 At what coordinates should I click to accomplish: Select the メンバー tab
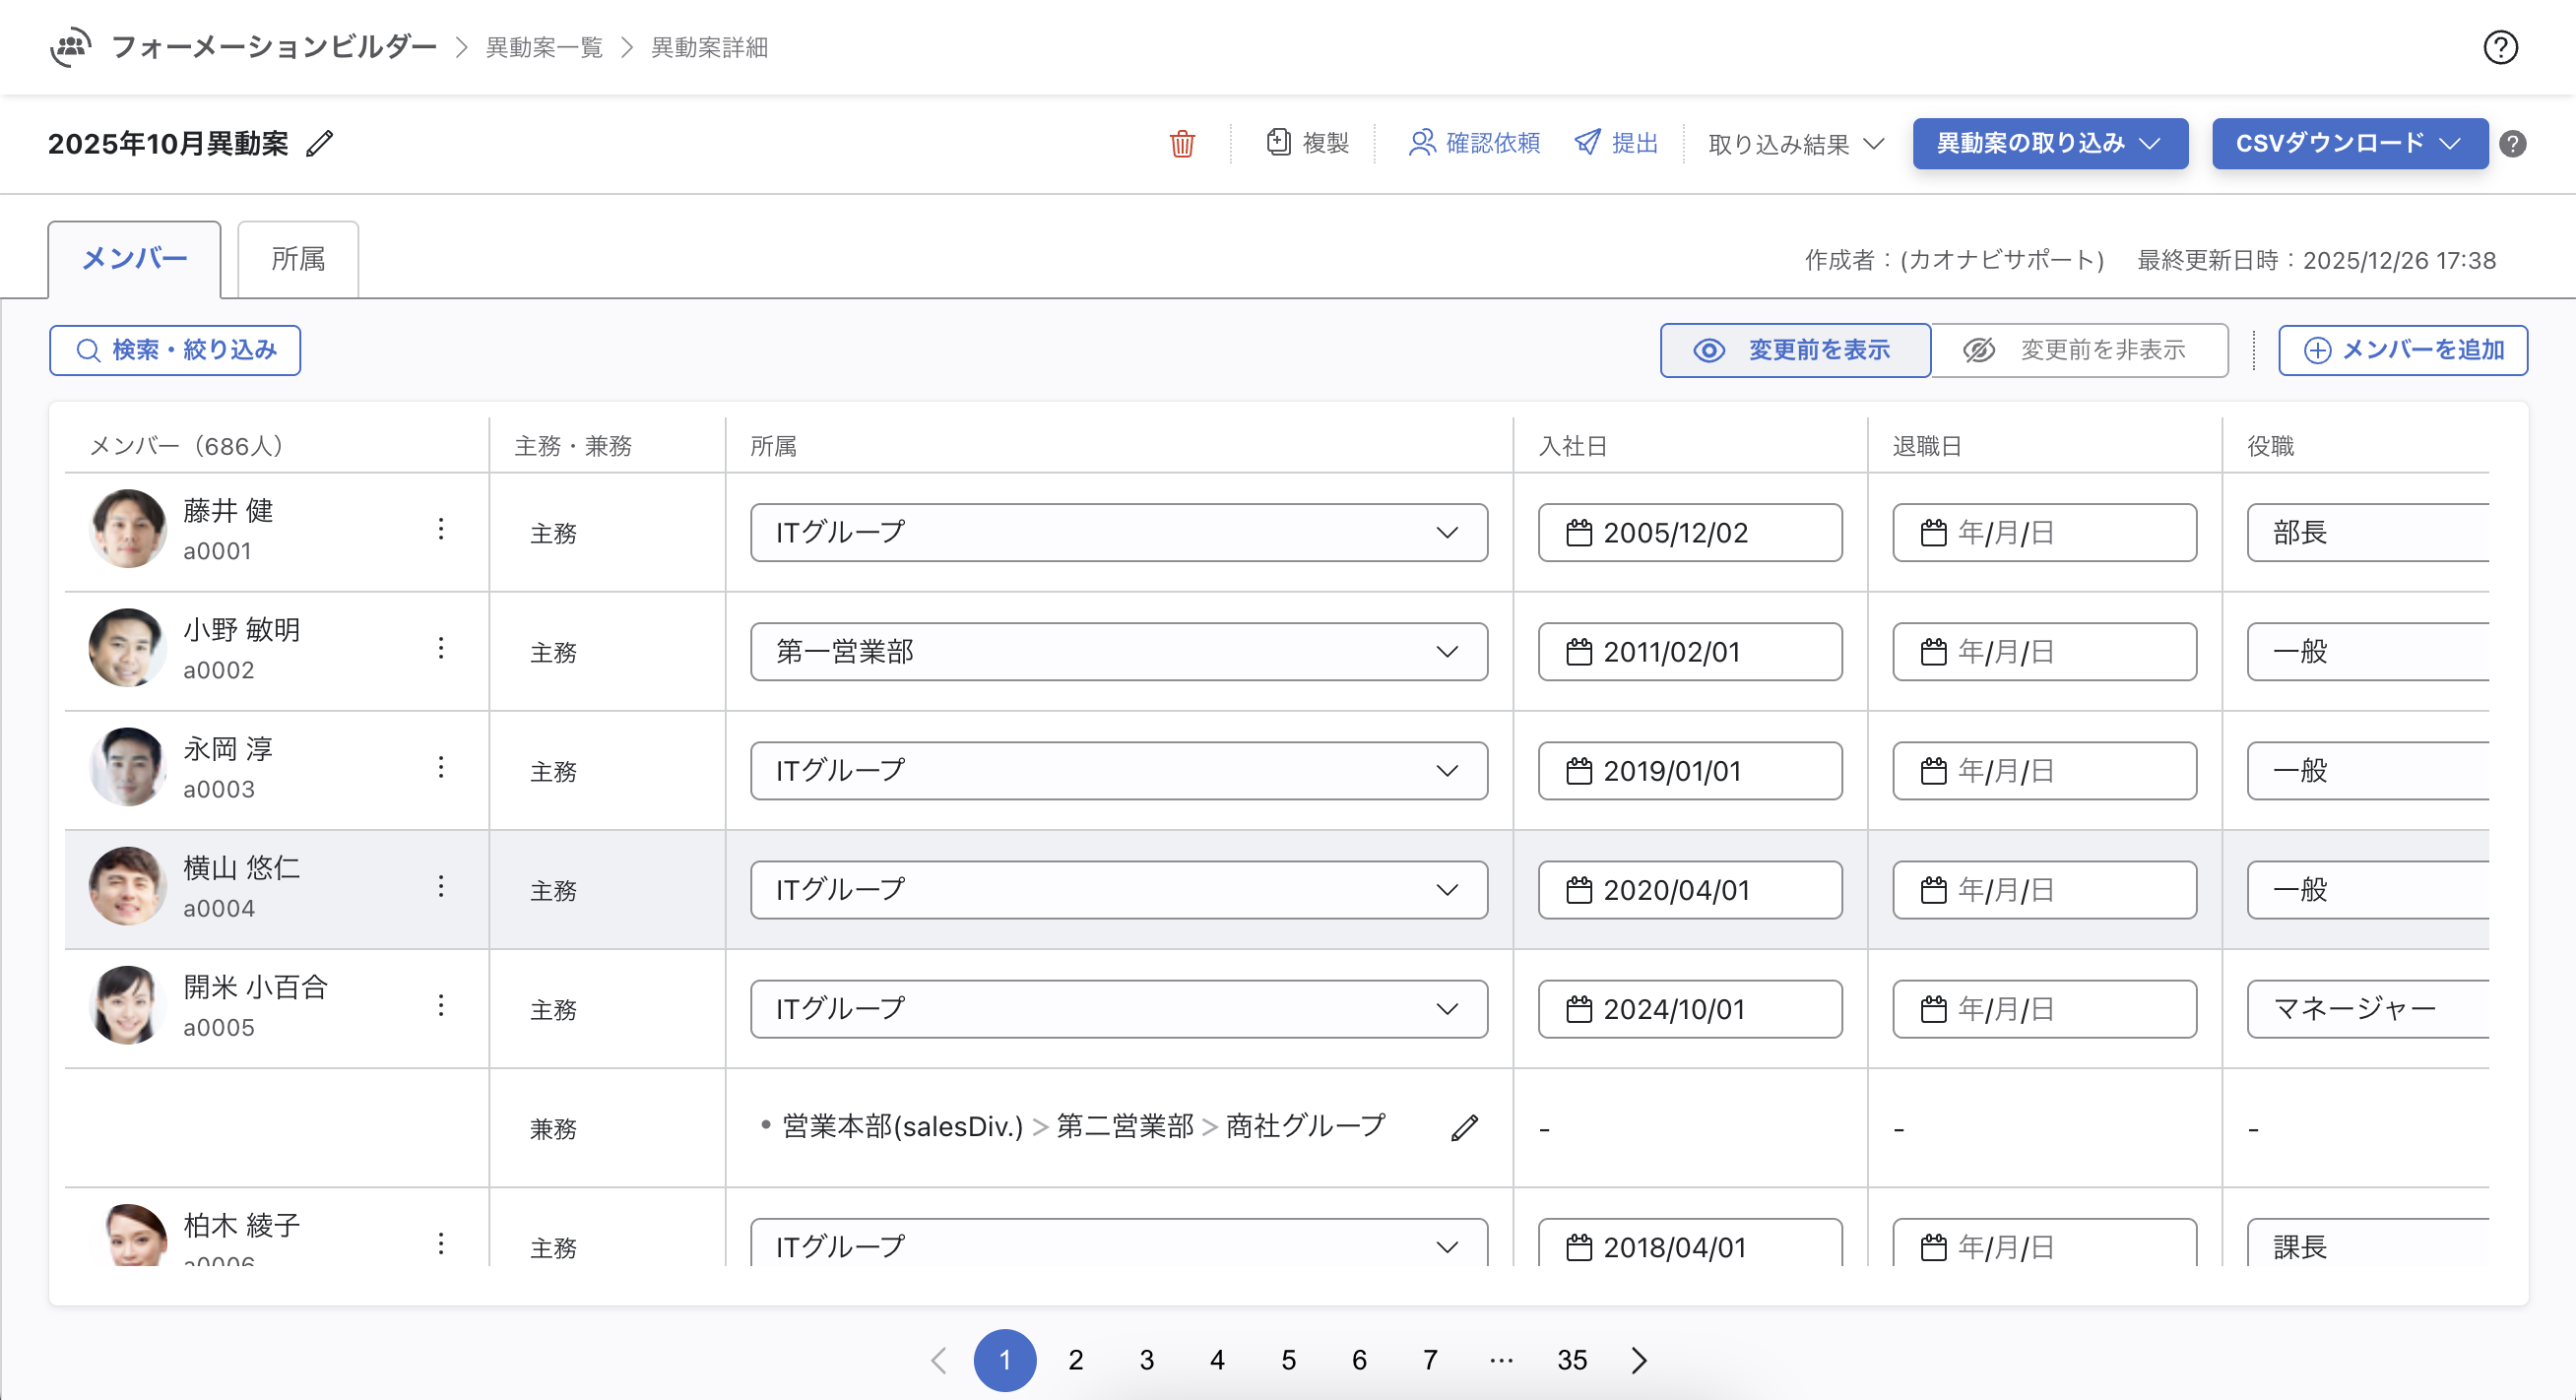point(135,260)
